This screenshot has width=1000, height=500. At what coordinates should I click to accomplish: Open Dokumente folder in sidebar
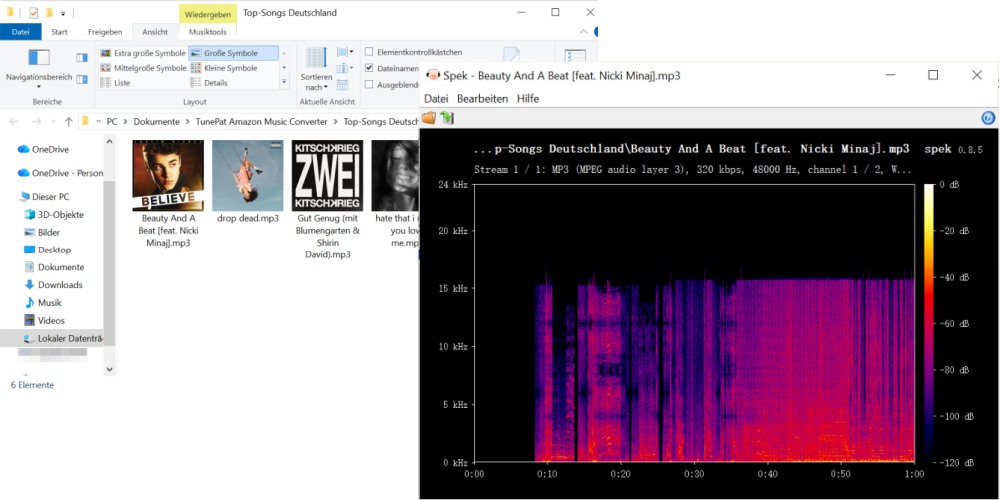click(x=54, y=267)
